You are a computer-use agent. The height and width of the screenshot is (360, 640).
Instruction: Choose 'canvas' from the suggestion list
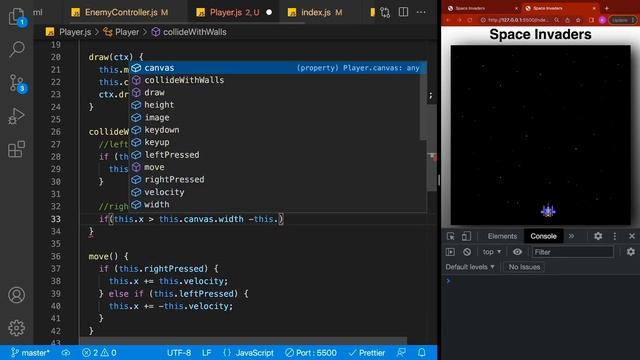(x=278, y=68)
